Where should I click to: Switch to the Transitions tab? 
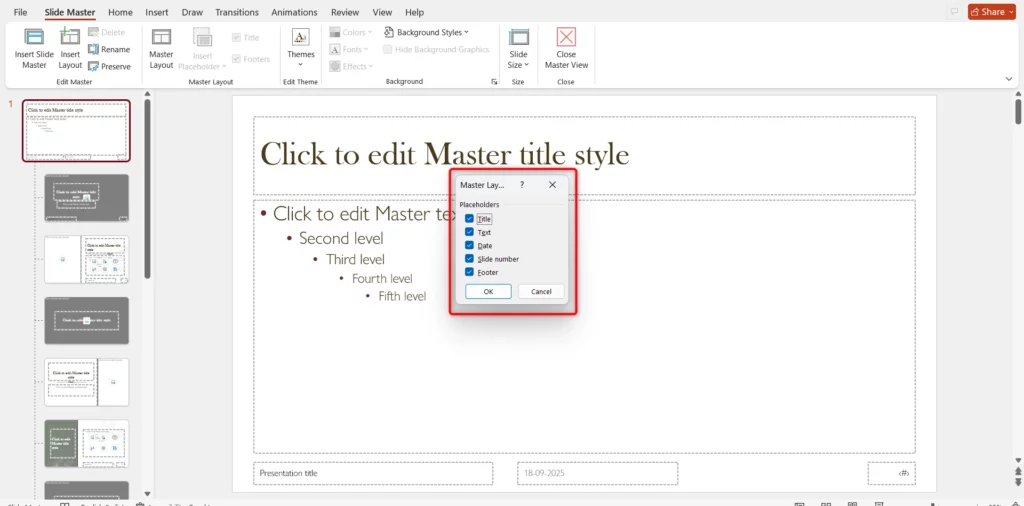236,12
